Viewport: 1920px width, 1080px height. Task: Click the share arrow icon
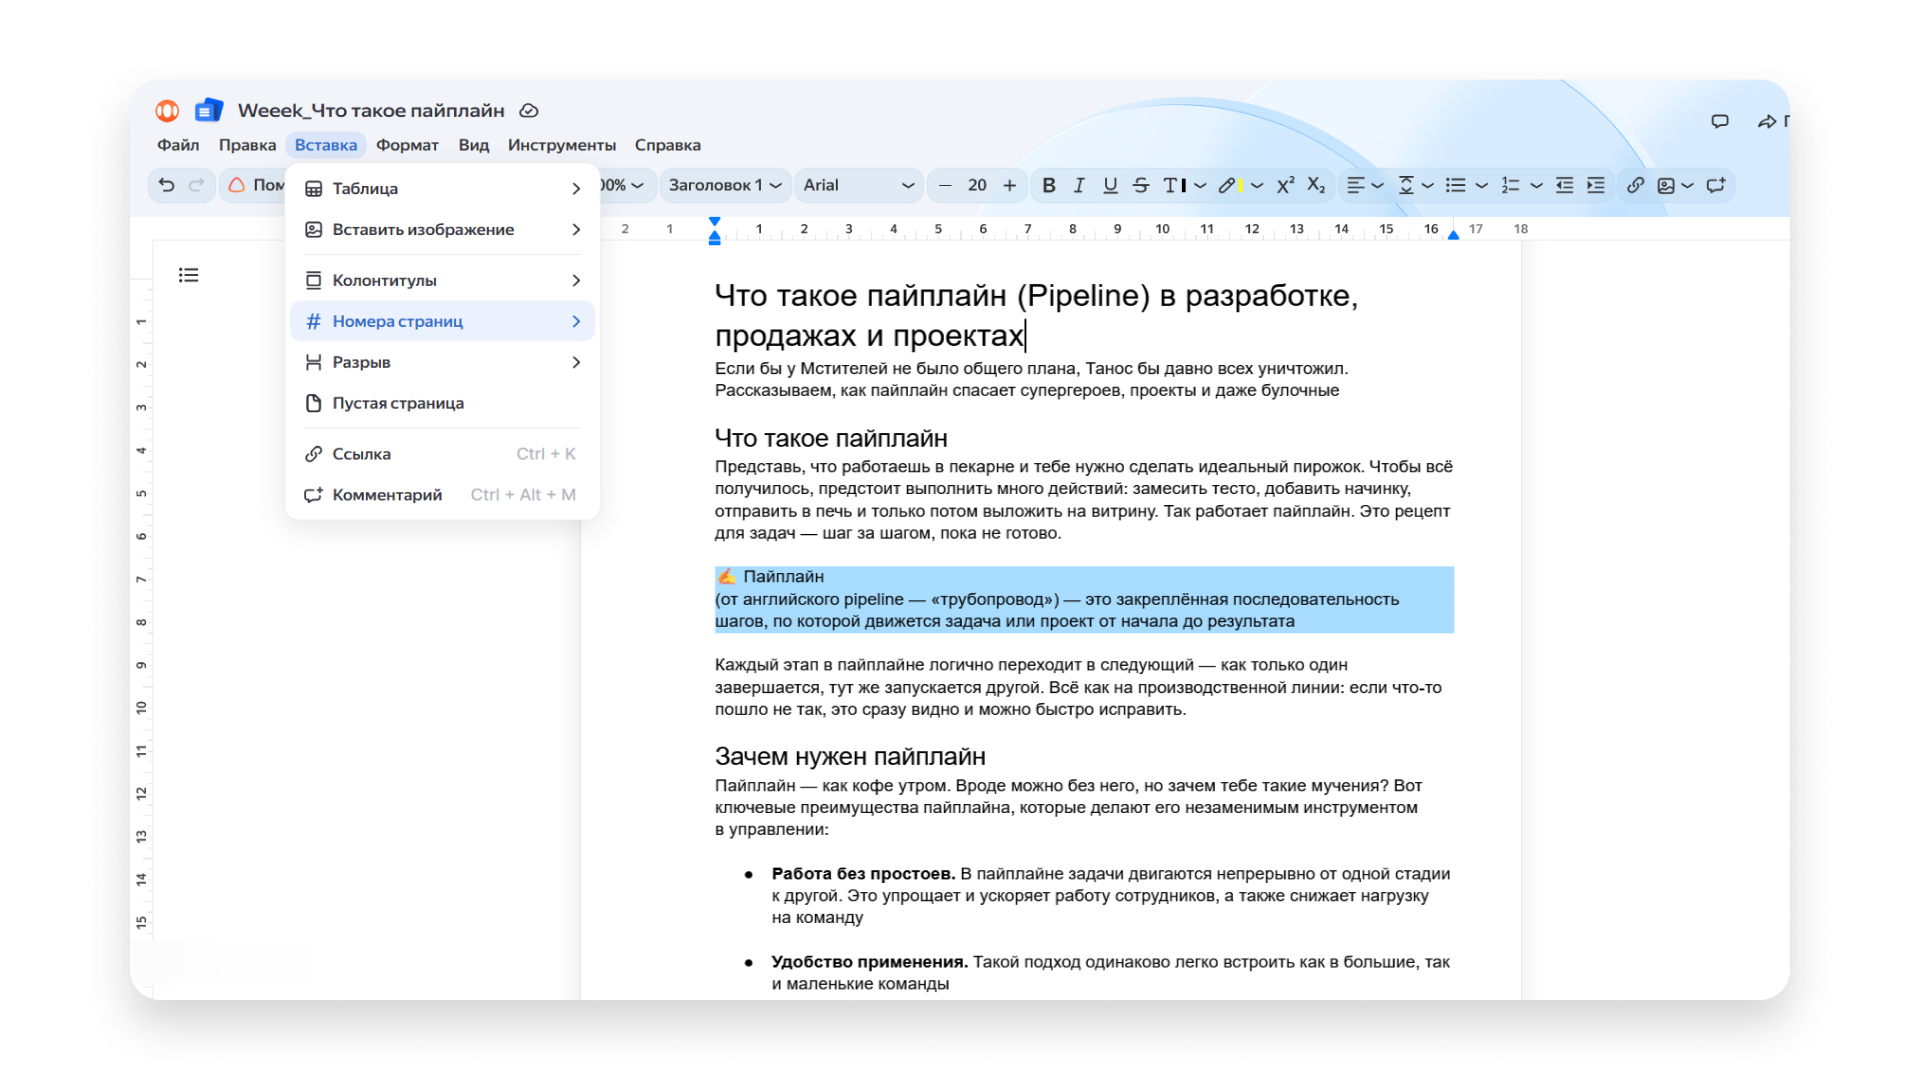pos(1767,121)
